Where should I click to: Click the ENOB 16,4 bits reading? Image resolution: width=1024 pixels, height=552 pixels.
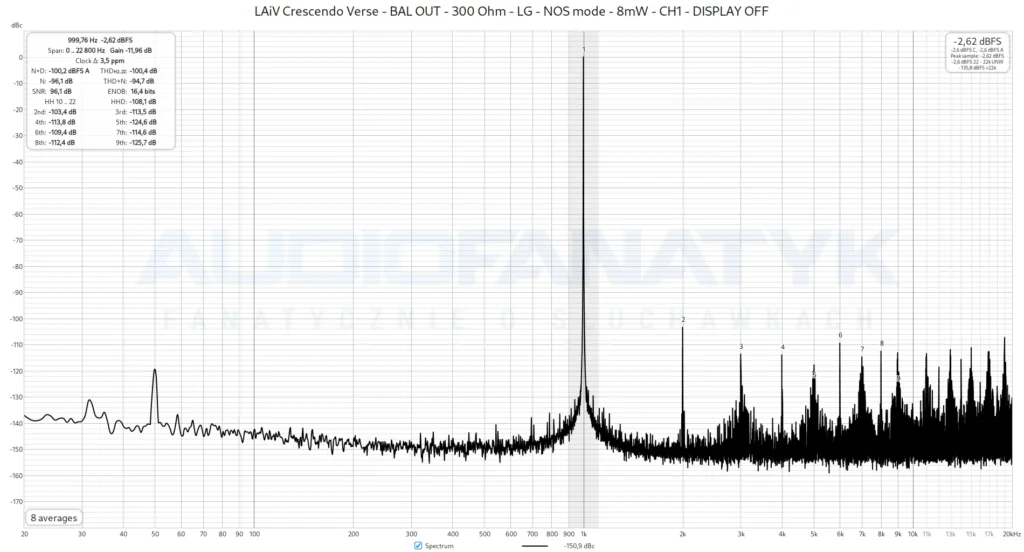[131, 91]
